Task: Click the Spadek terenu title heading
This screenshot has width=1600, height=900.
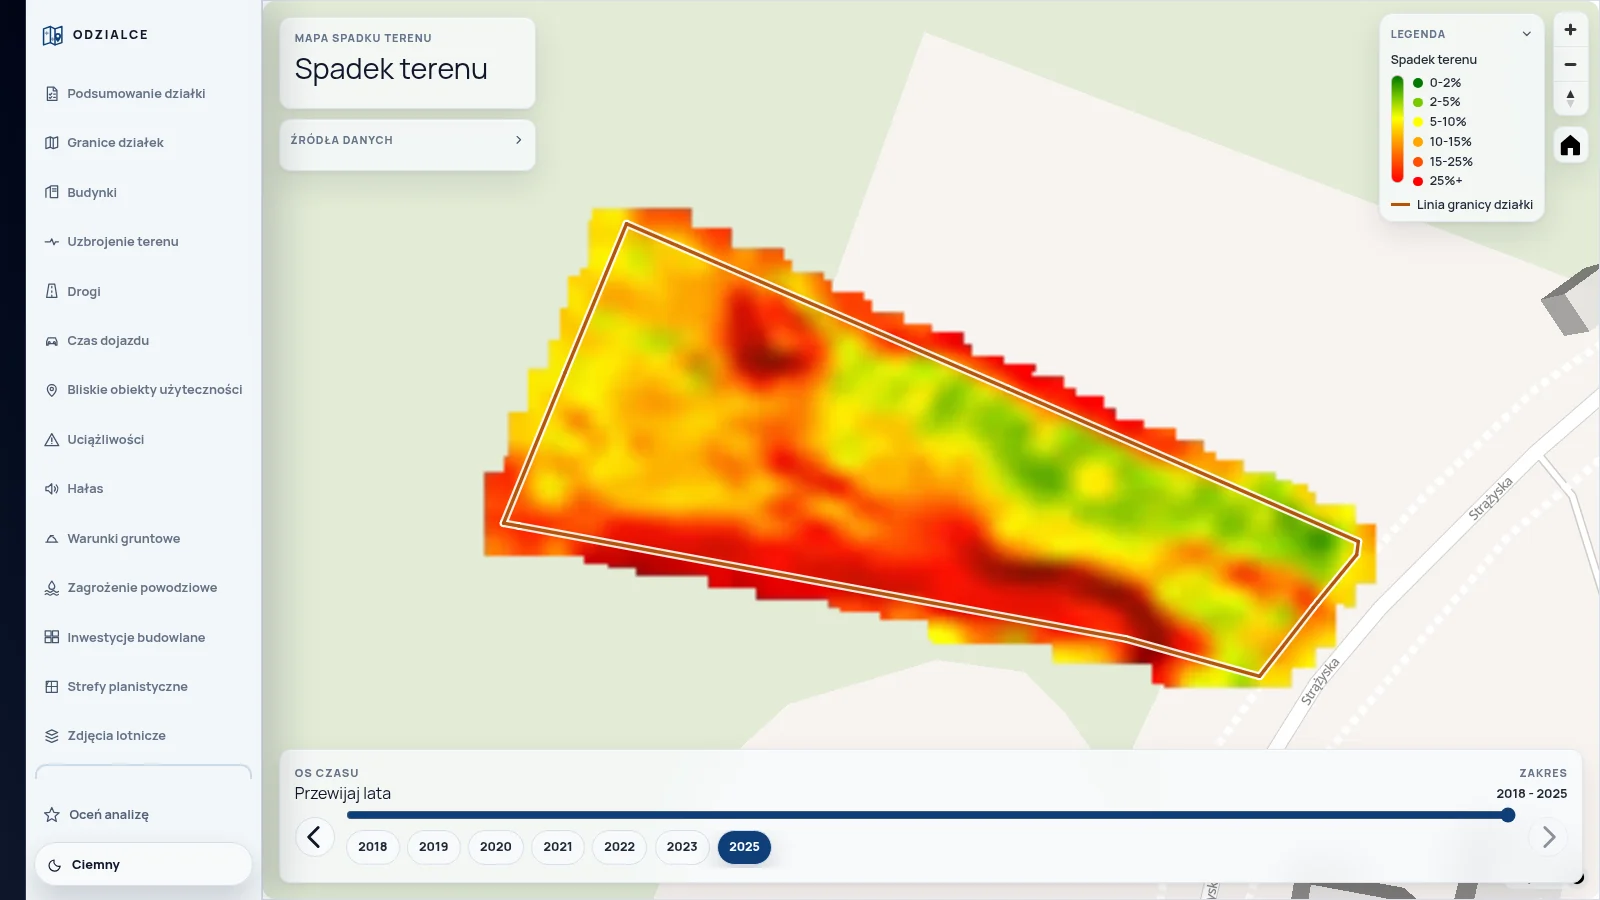Action: coord(391,69)
